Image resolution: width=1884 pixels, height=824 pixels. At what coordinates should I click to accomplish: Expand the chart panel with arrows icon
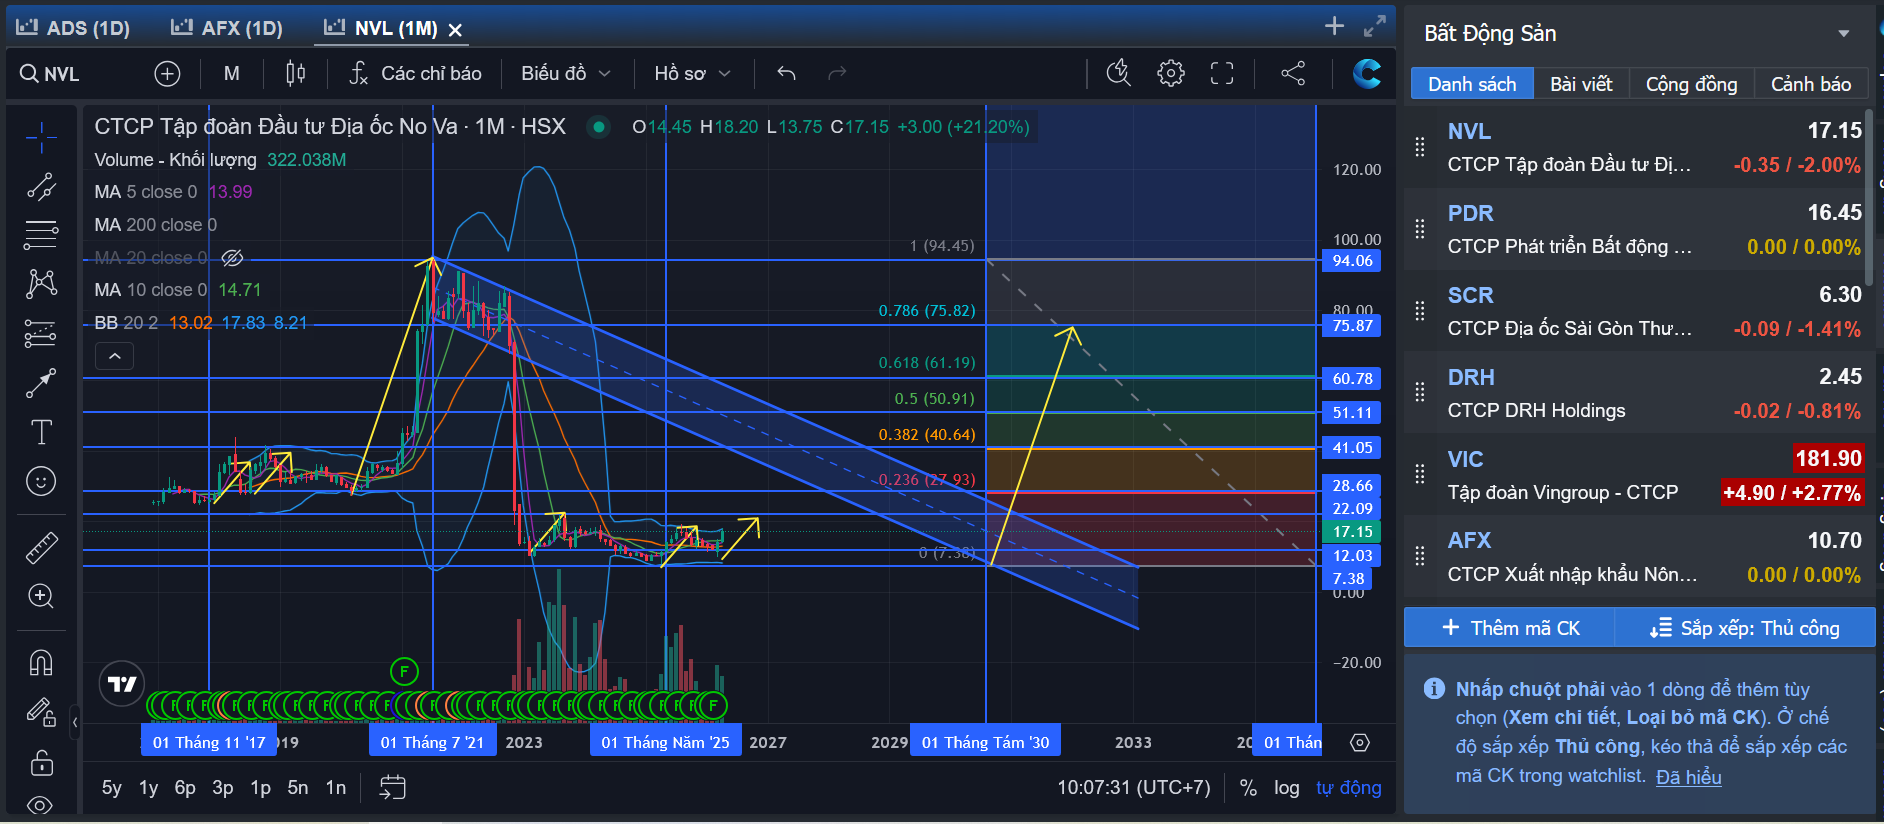click(1375, 26)
